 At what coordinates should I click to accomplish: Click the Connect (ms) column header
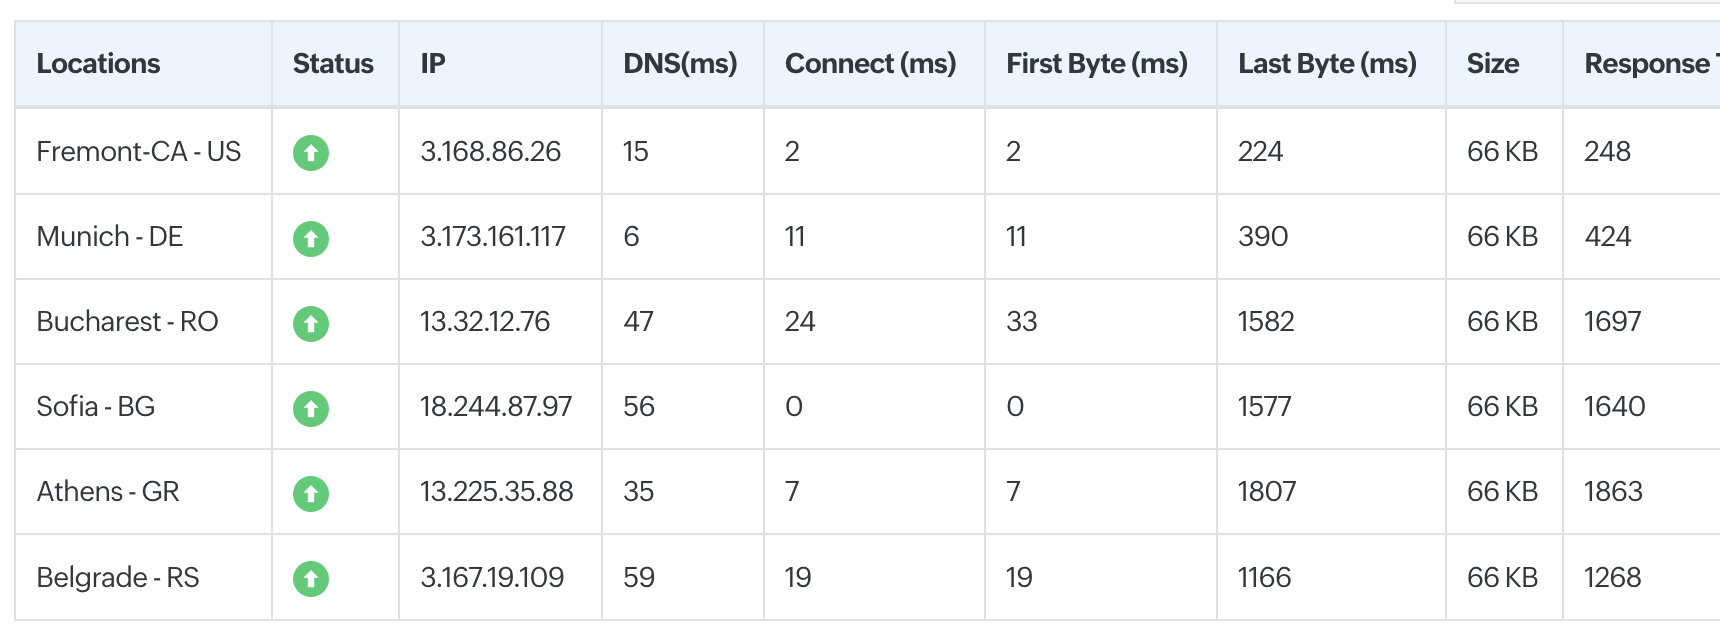tap(870, 64)
